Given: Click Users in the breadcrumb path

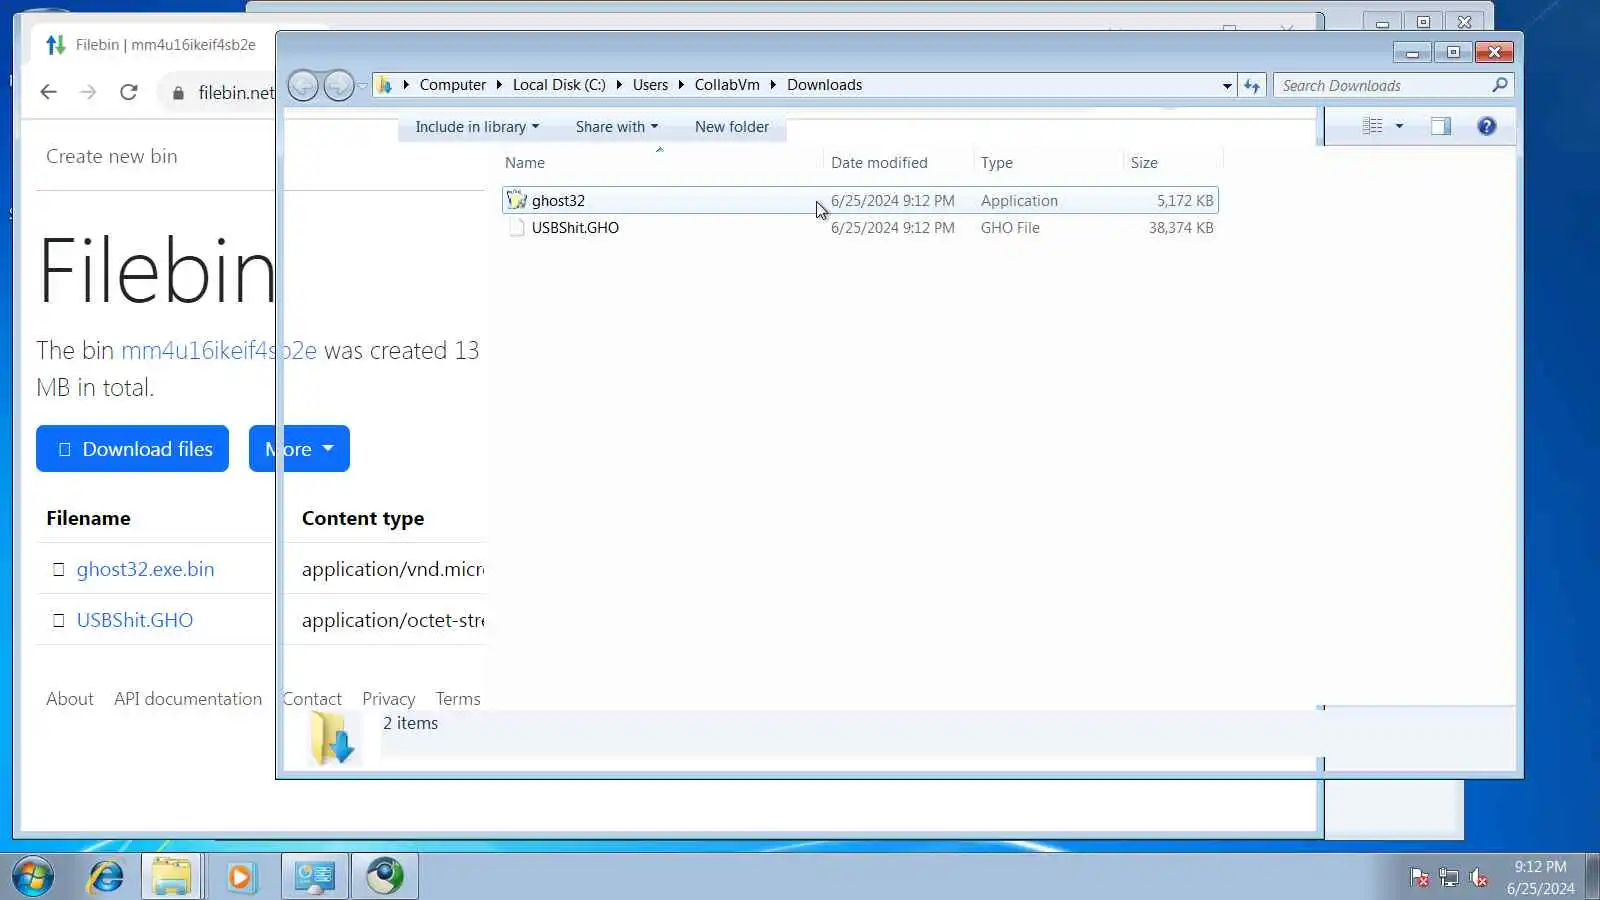Looking at the screenshot, I should (x=650, y=85).
